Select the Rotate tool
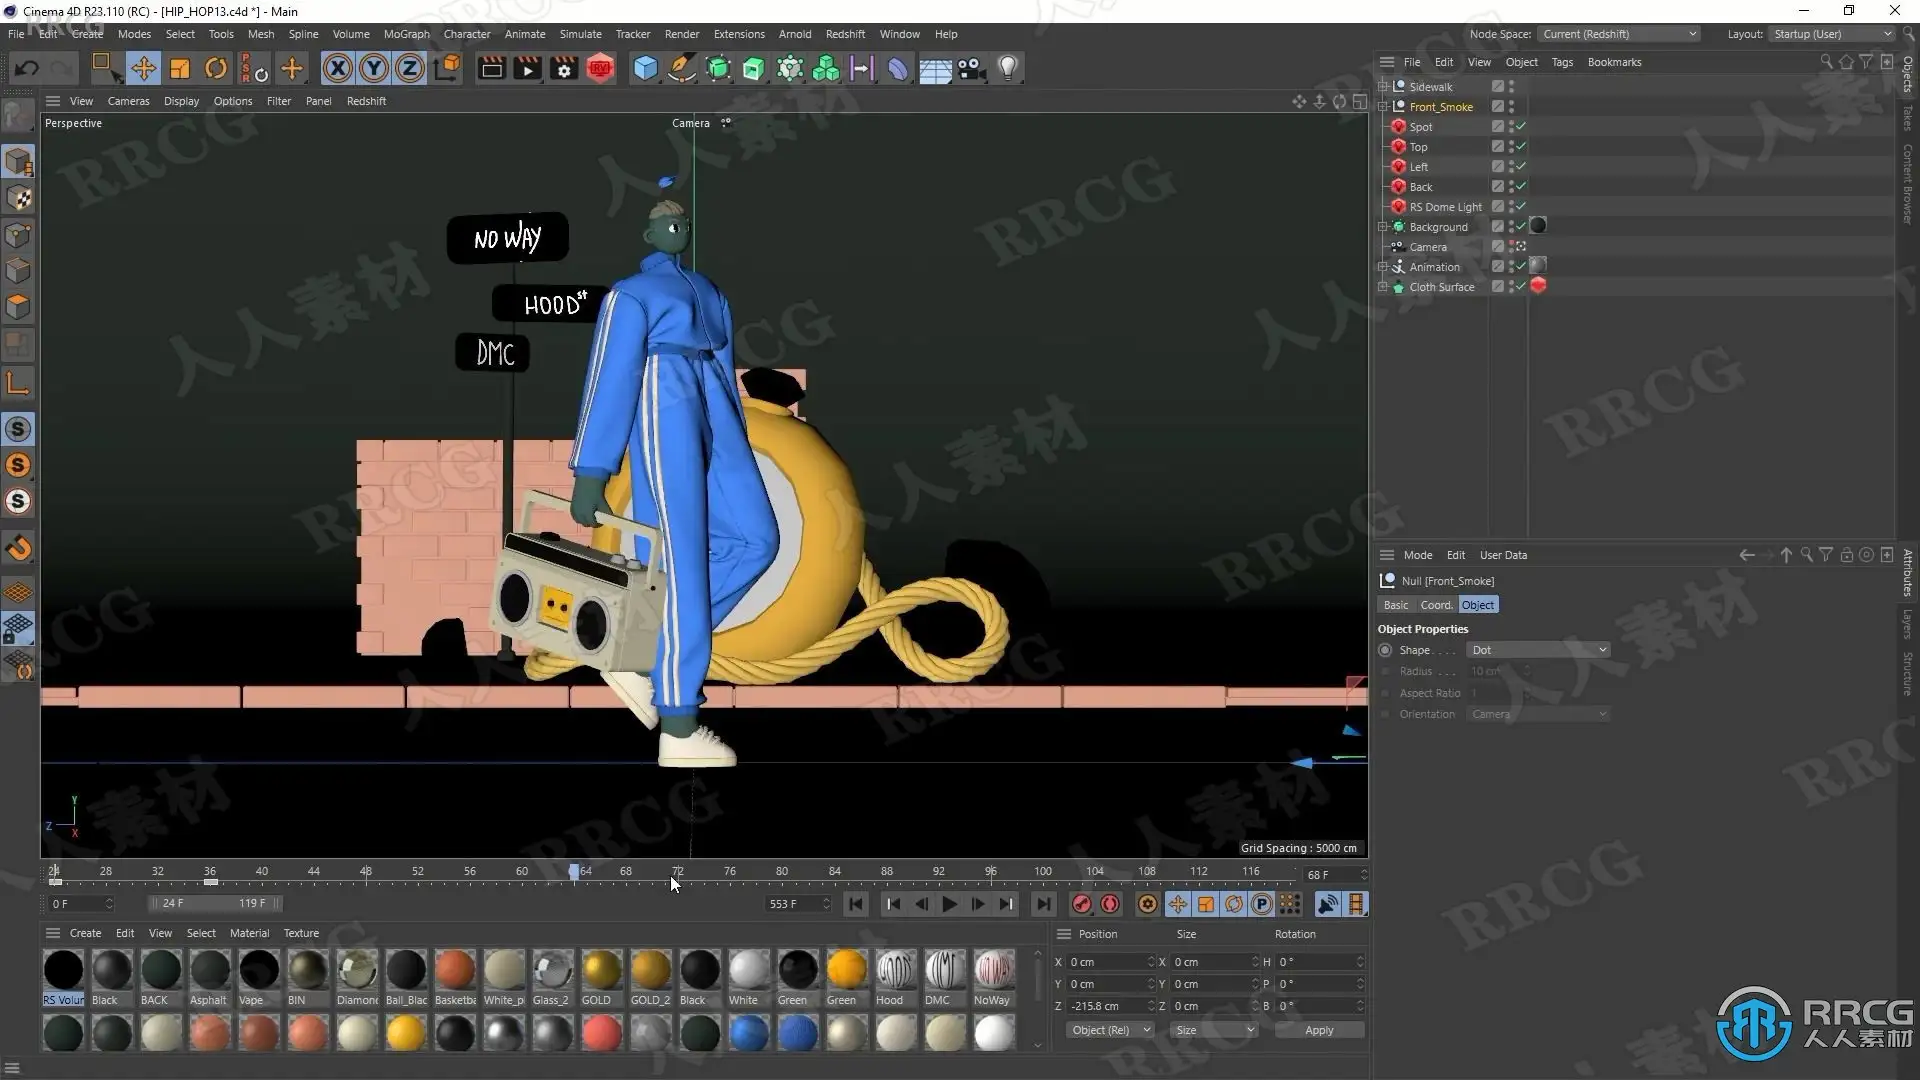The height and width of the screenshot is (1080, 1920). click(x=215, y=68)
